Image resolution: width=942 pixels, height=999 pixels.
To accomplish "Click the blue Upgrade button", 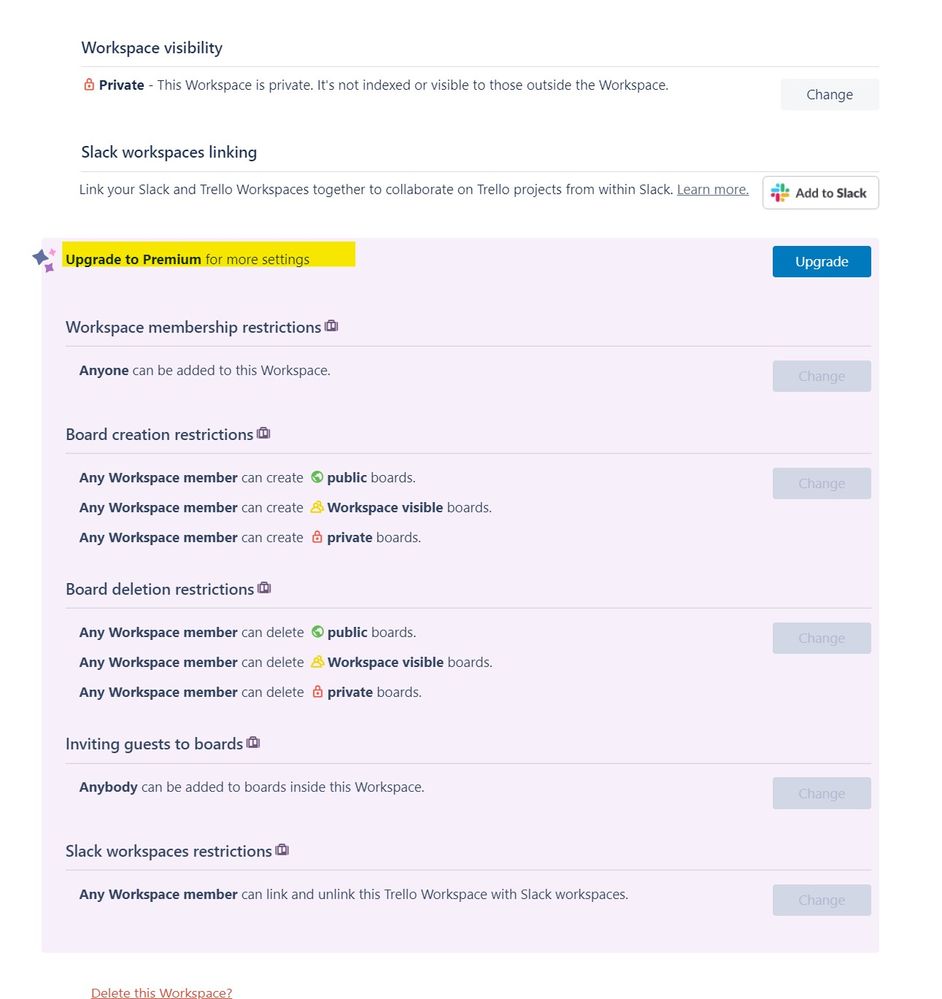I will coord(822,261).
